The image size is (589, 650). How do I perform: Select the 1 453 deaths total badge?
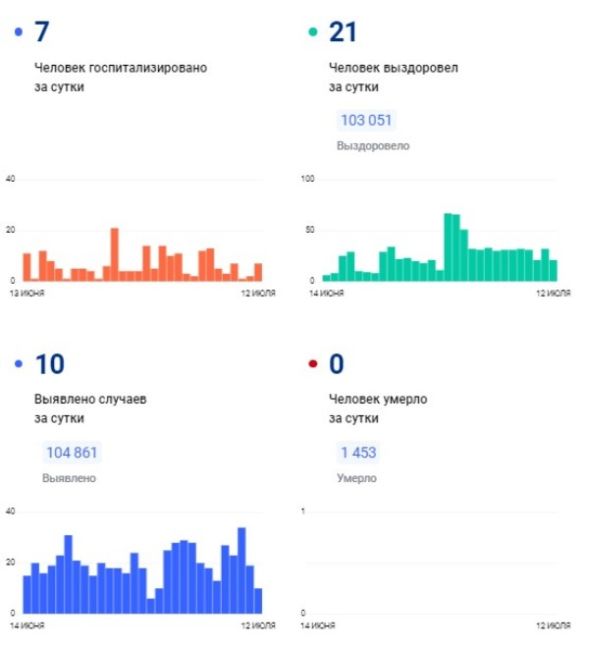pyautogui.click(x=359, y=452)
